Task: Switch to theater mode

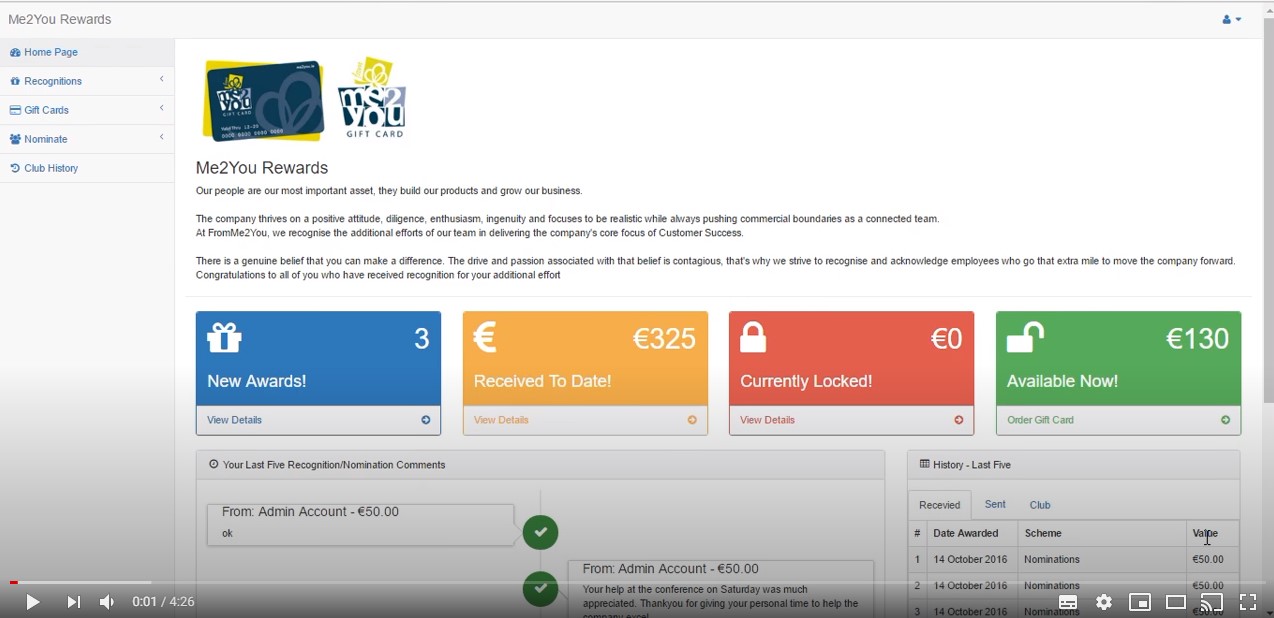Action: click(x=1176, y=602)
